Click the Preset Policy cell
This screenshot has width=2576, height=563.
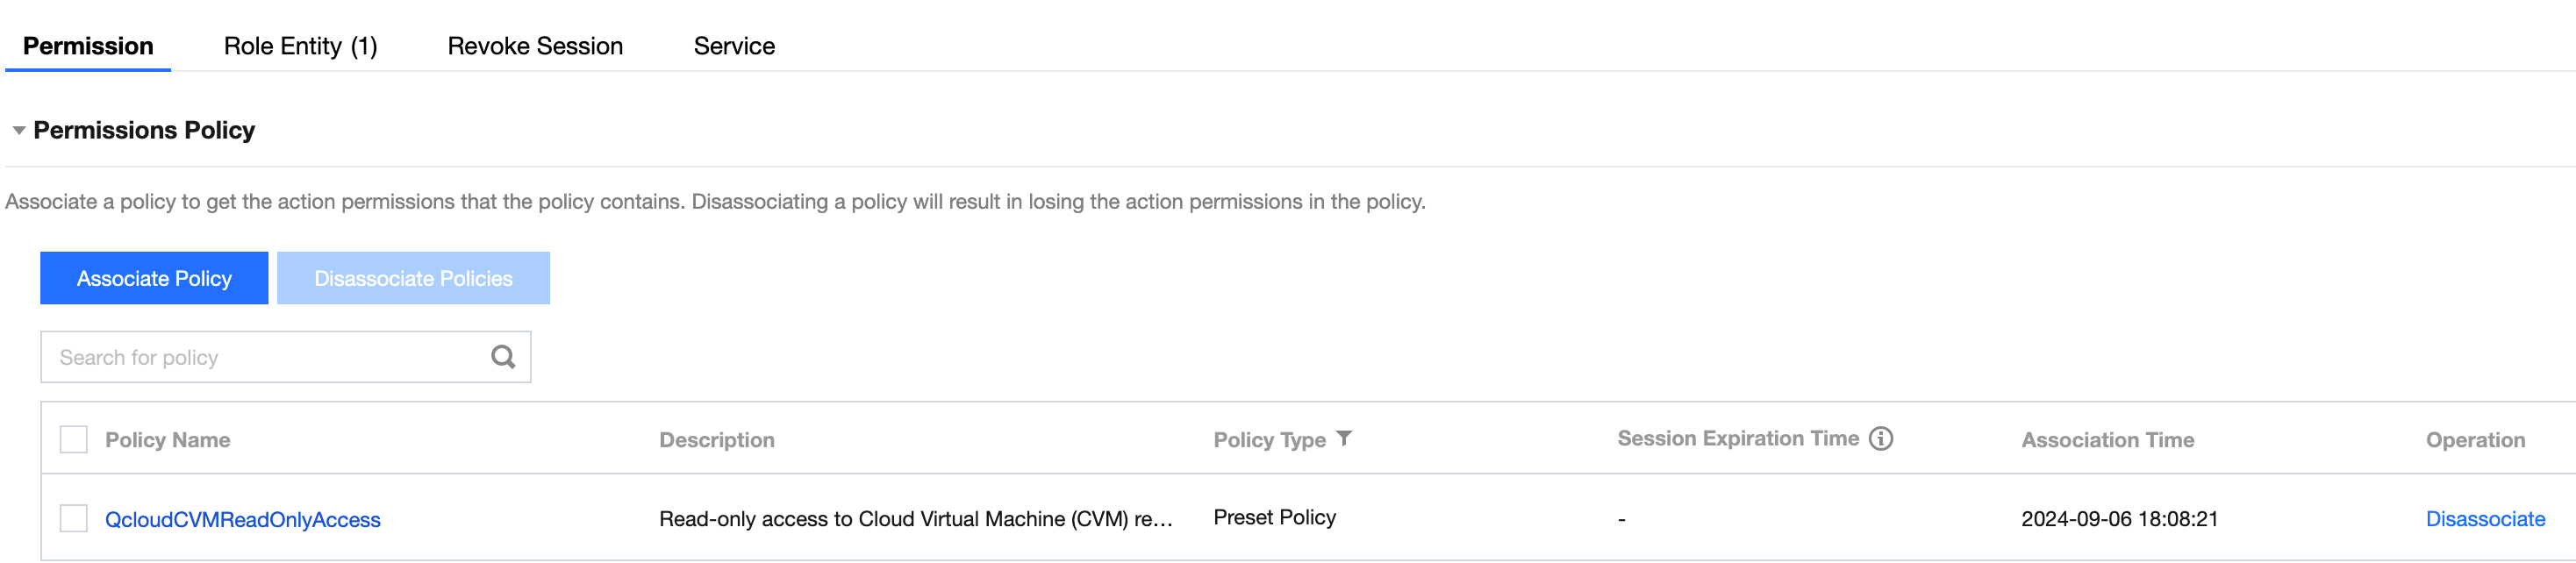(x=1274, y=517)
